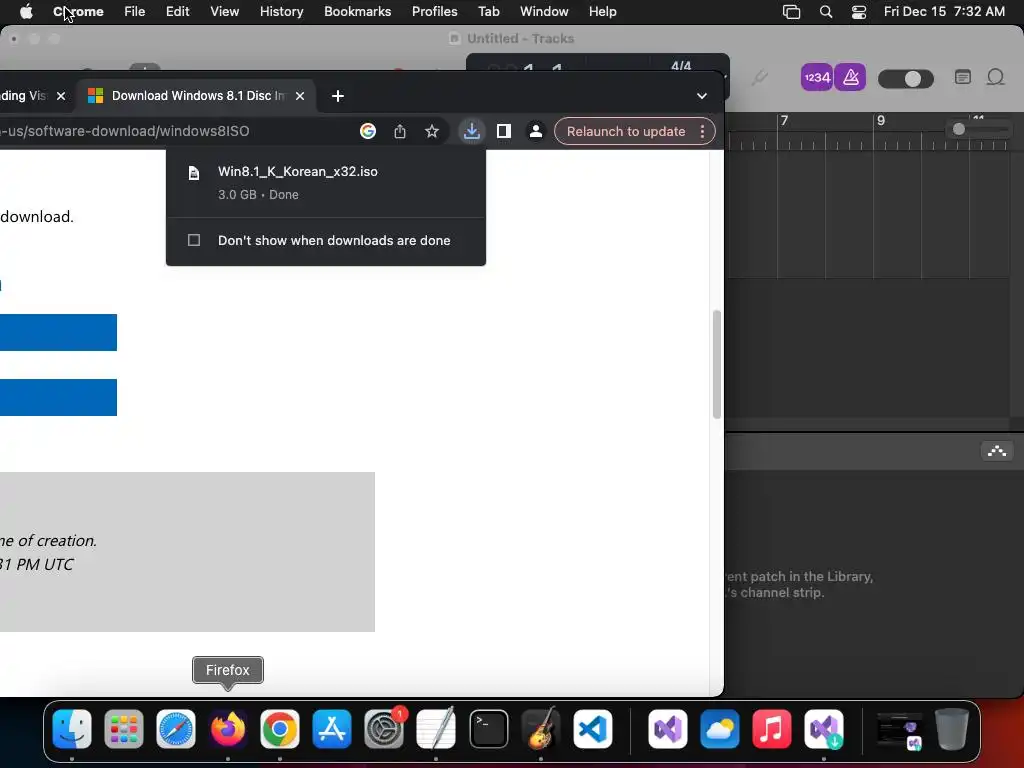
Task: Launch Safari from the dock
Action: [176, 729]
